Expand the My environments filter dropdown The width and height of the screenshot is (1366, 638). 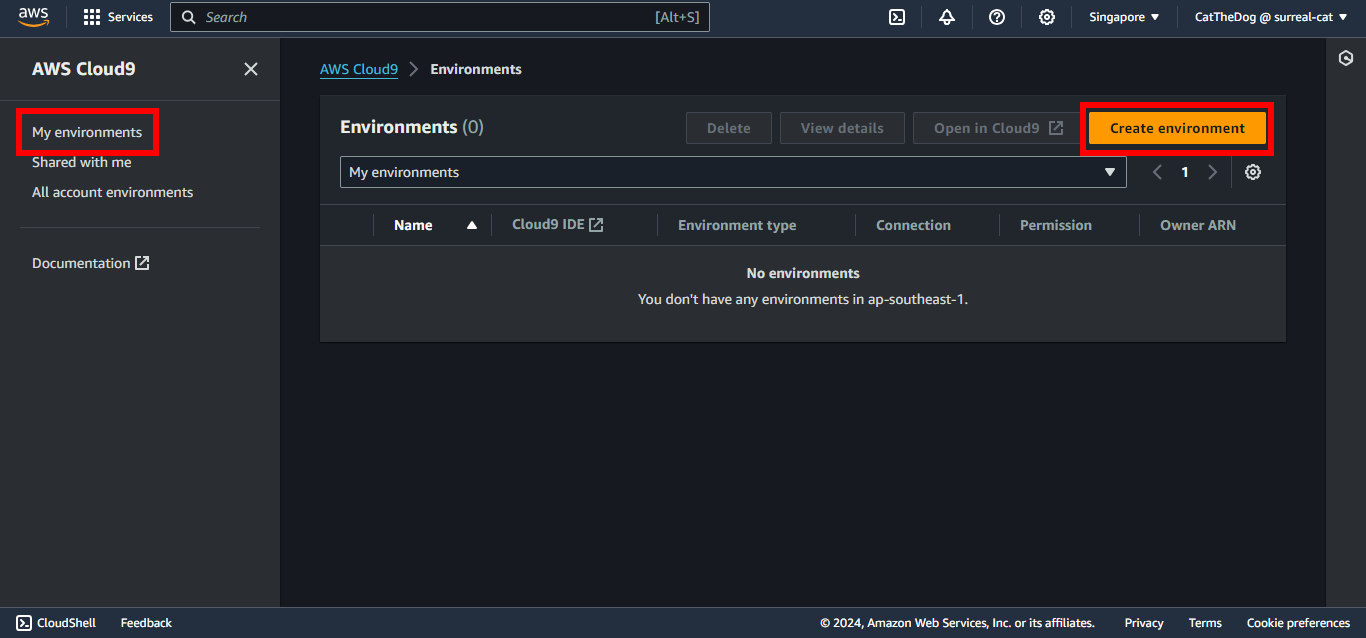[x=733, y=172]
